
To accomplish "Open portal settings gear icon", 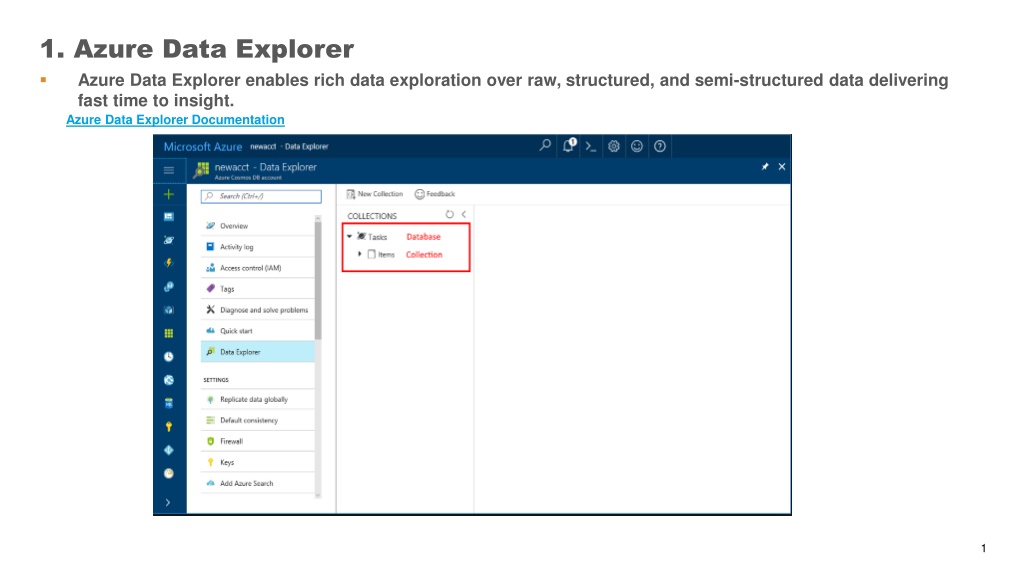I will 614,146.
